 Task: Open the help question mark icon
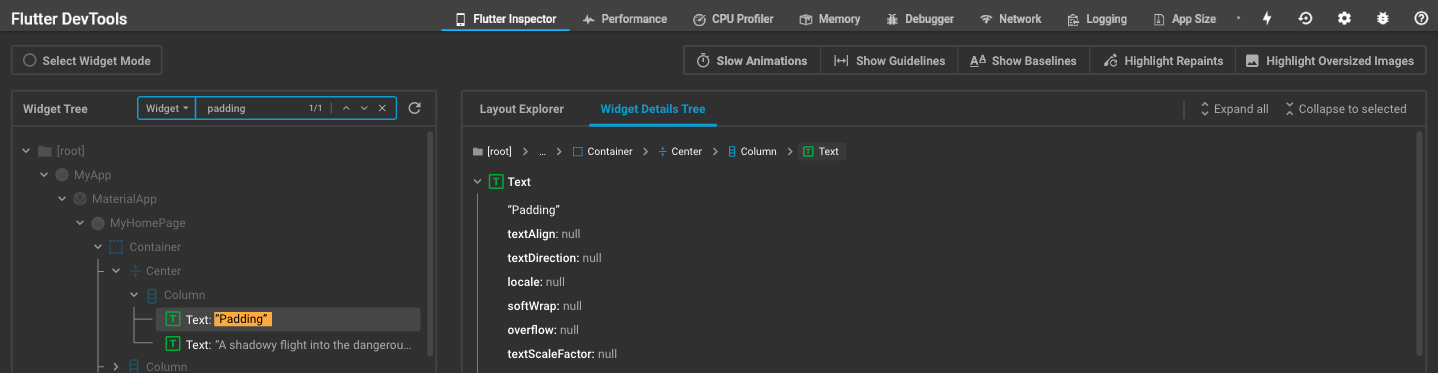click(x=1421, y=19)
